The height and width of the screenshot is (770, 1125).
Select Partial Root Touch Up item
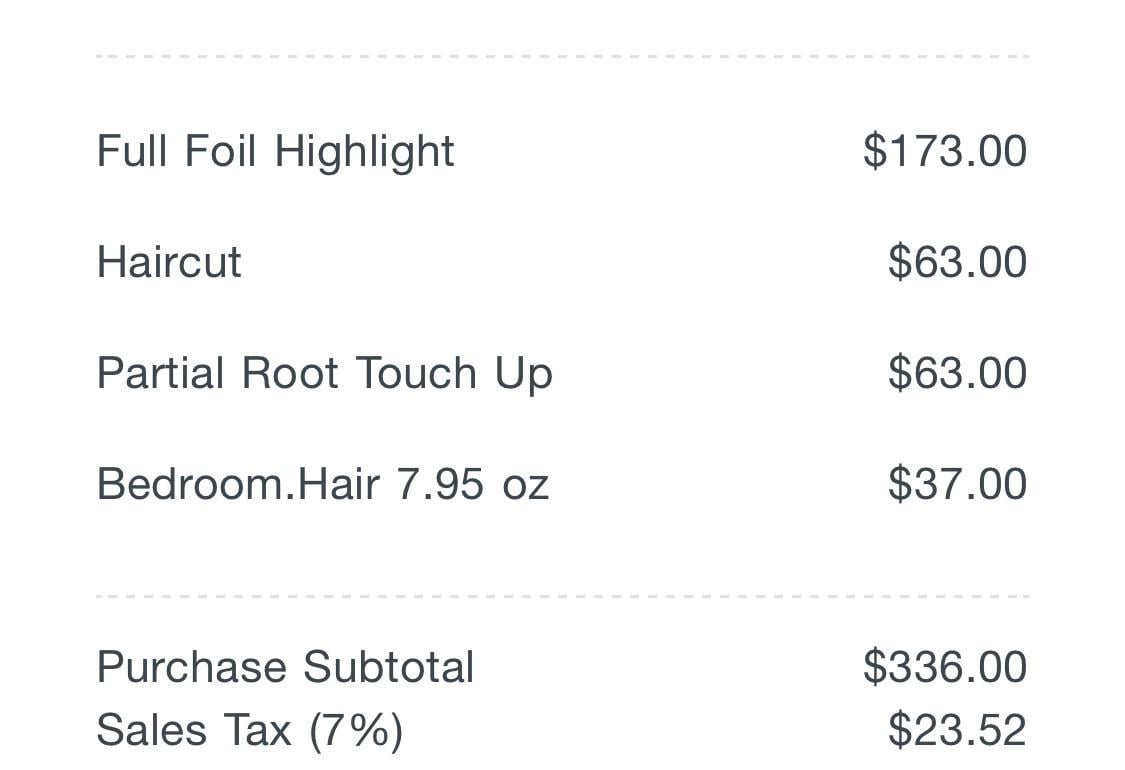tap(325, 374)
